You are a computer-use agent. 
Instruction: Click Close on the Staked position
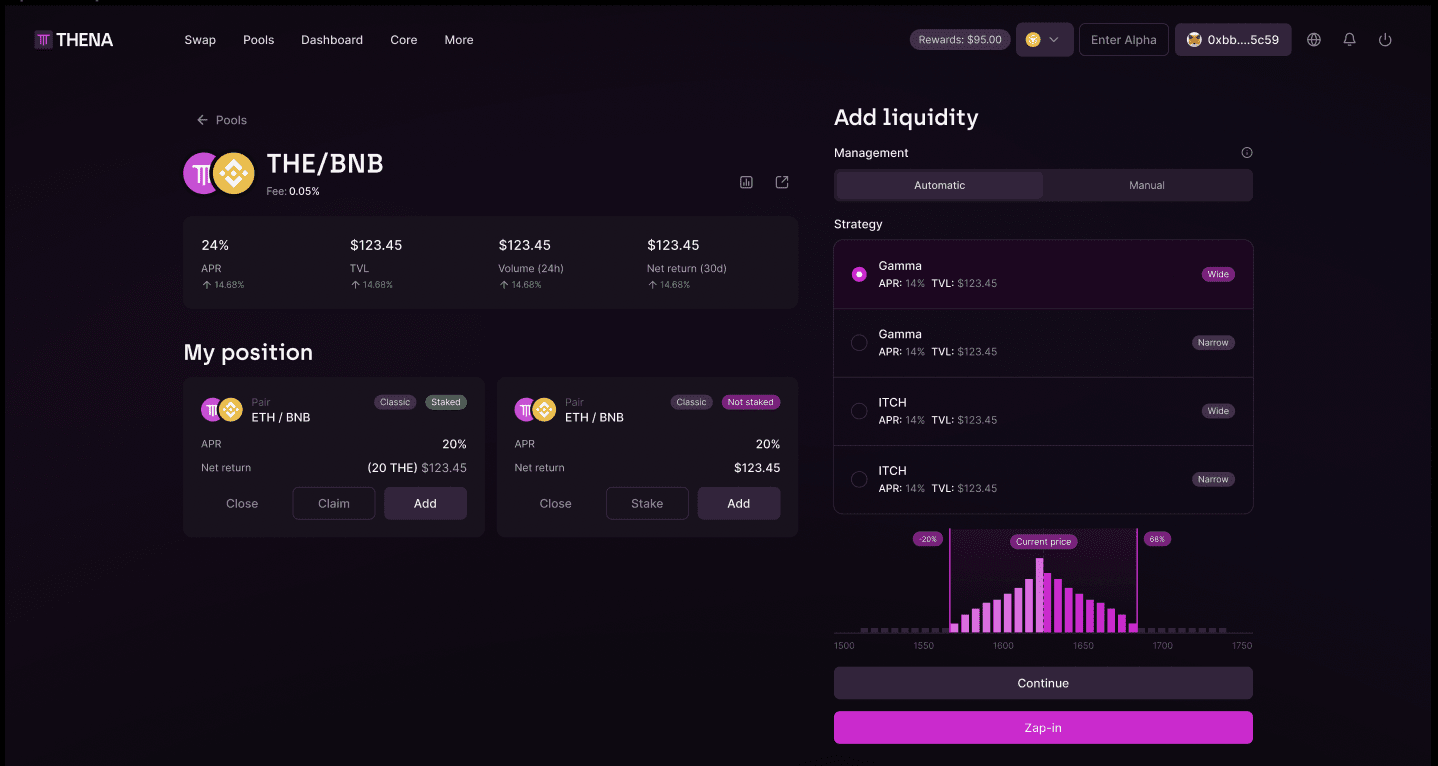[x=242, y=504]
